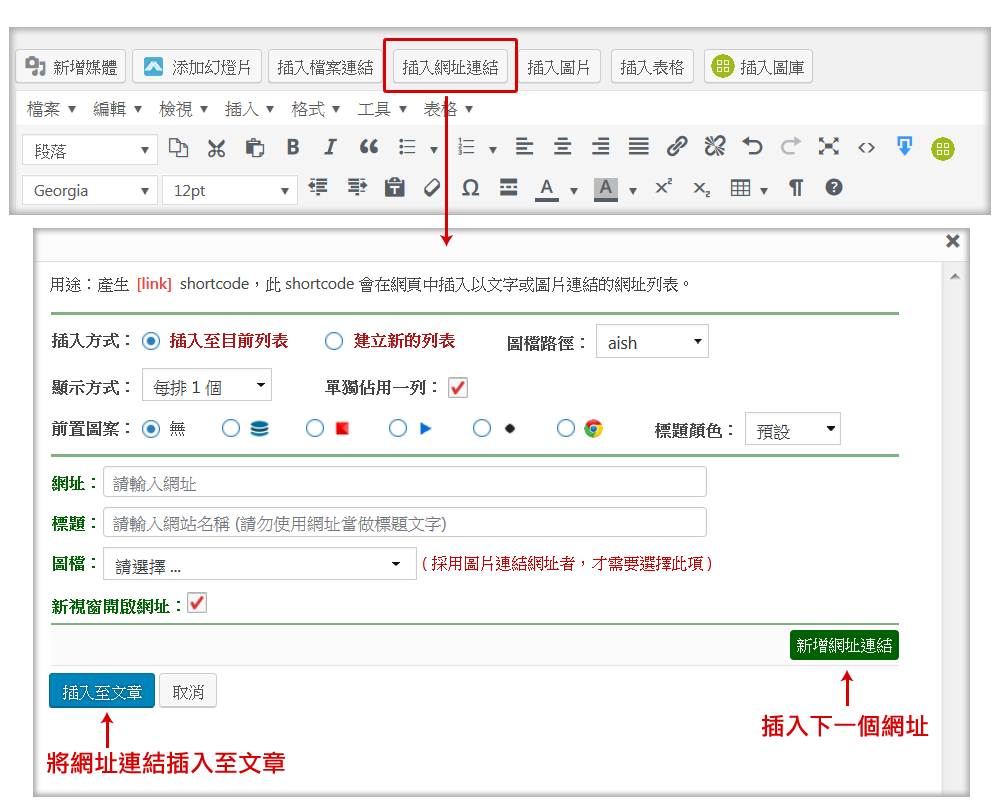Viewport: 1000px width, 807px height.
Task: Select the italic formatting icon
Action: 330,147
